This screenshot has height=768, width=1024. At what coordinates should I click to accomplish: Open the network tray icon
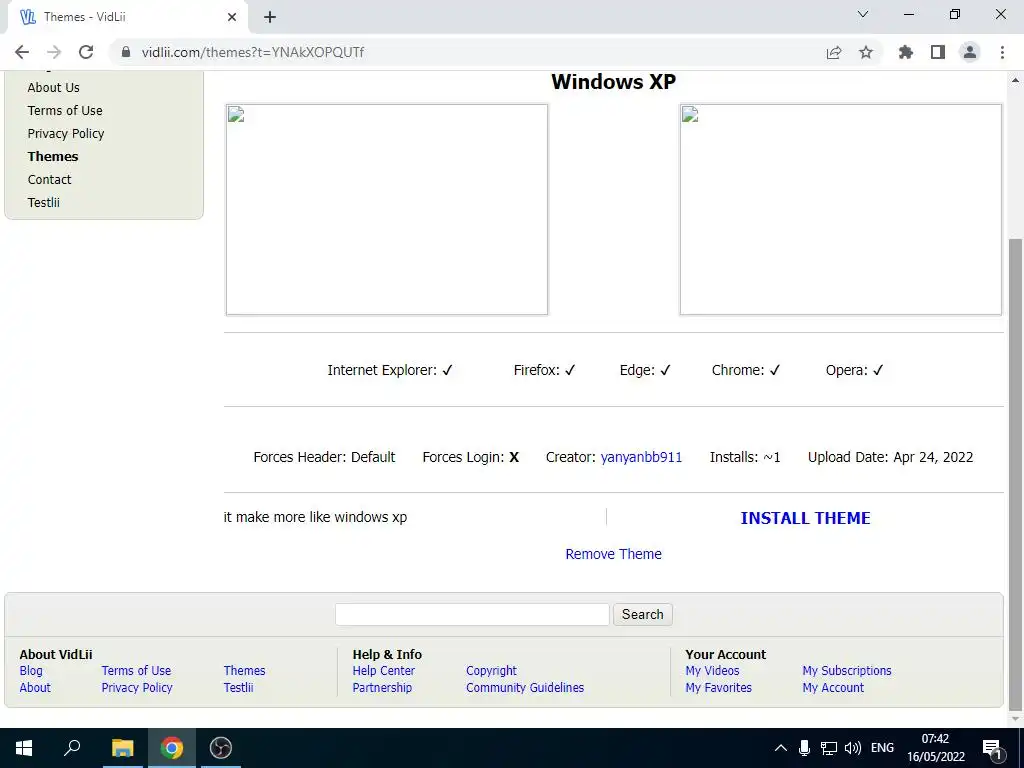click(x=829, y=748)
